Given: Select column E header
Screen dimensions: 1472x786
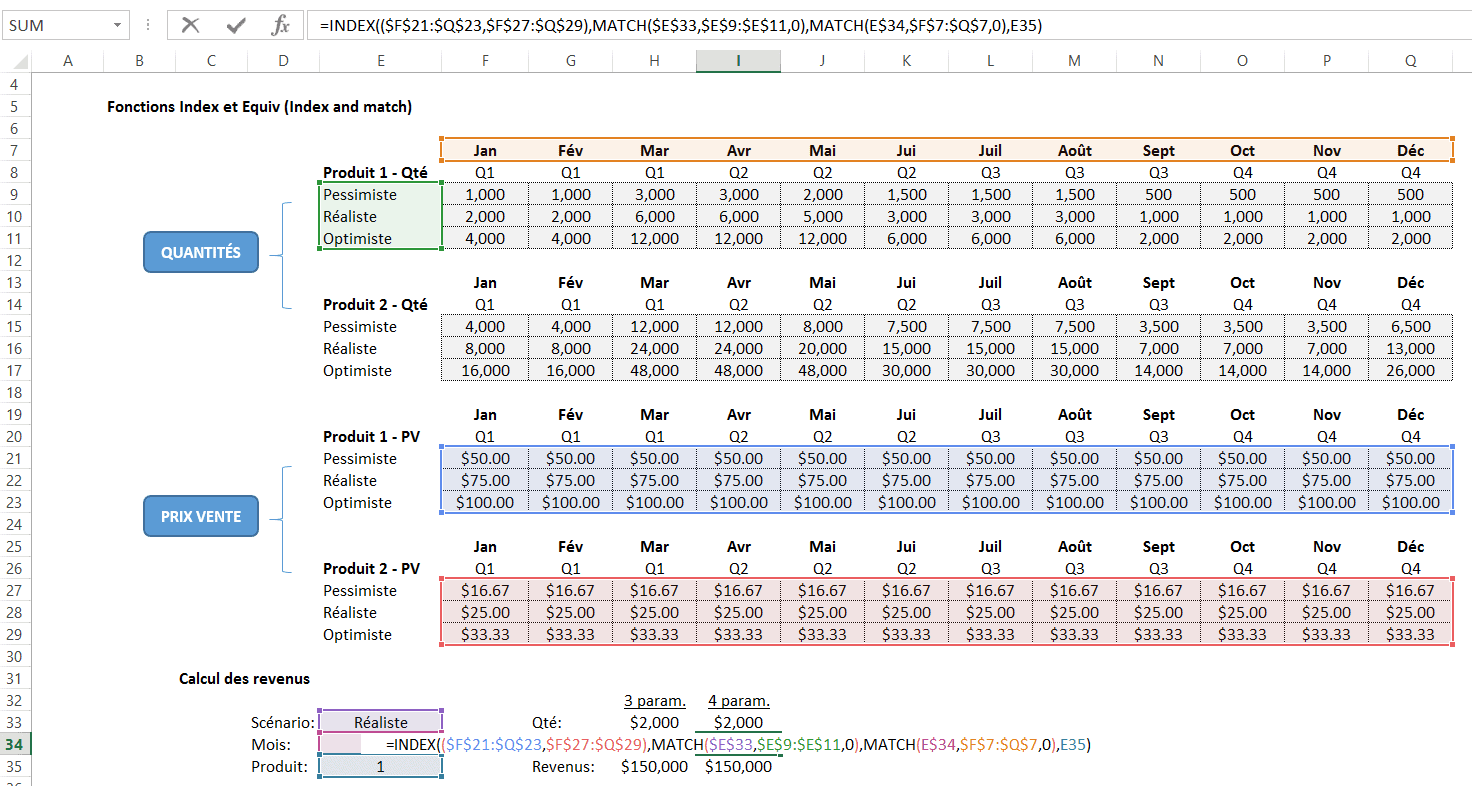Looking at the screenshot, I should coord(381,61).
